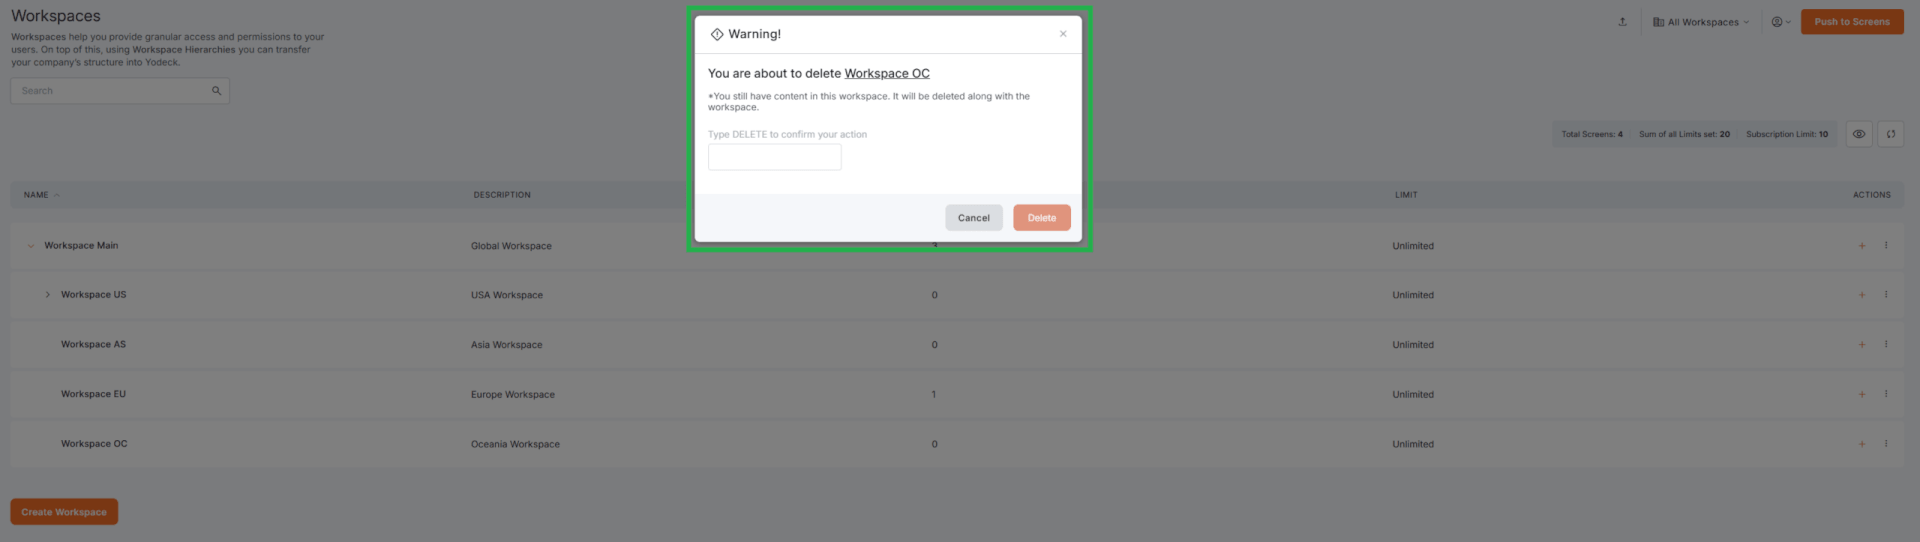Click the ACTIONS column header

(x=1872, y=195)
